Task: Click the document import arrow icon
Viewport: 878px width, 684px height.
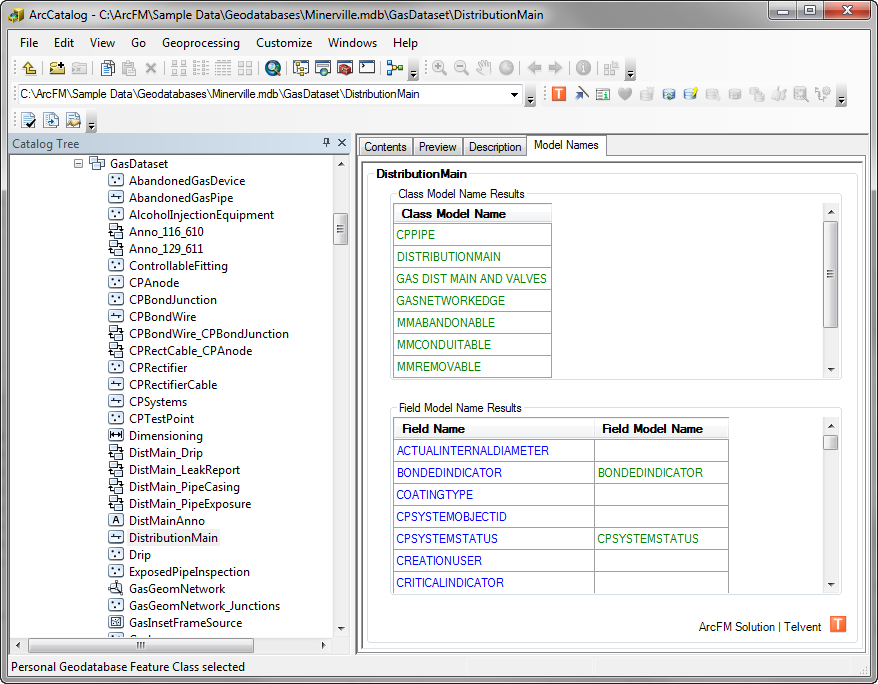Action: coord(51,120)
